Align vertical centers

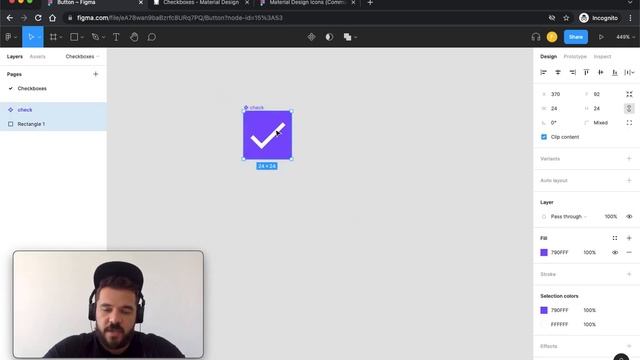tap(601, 72)
